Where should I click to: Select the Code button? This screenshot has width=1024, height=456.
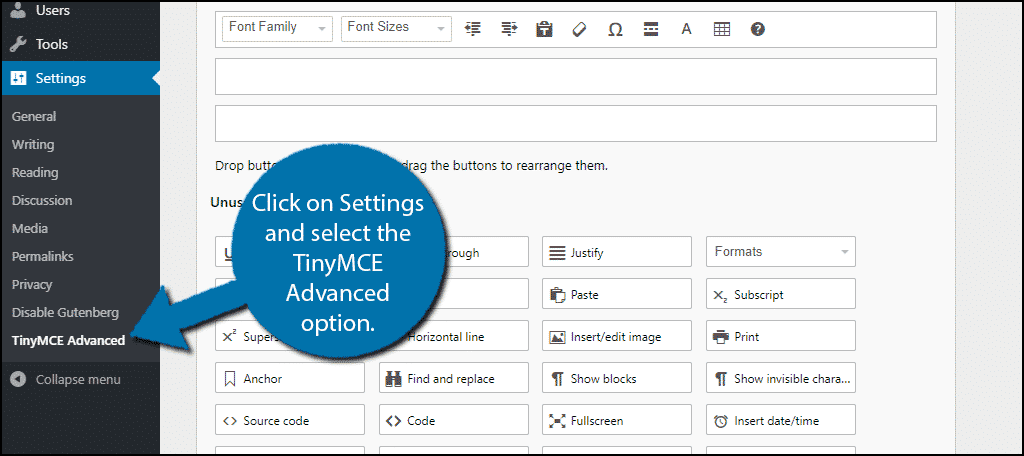[x=453, y=420]
